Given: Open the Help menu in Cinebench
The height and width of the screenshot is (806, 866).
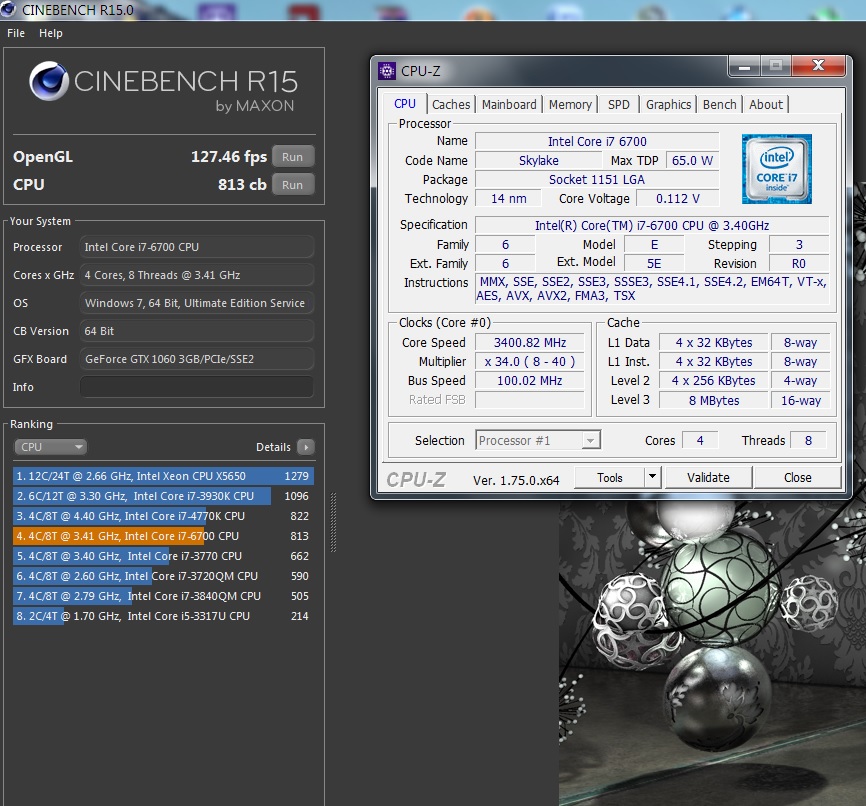Looking at the screenshot, I should 51,33.
